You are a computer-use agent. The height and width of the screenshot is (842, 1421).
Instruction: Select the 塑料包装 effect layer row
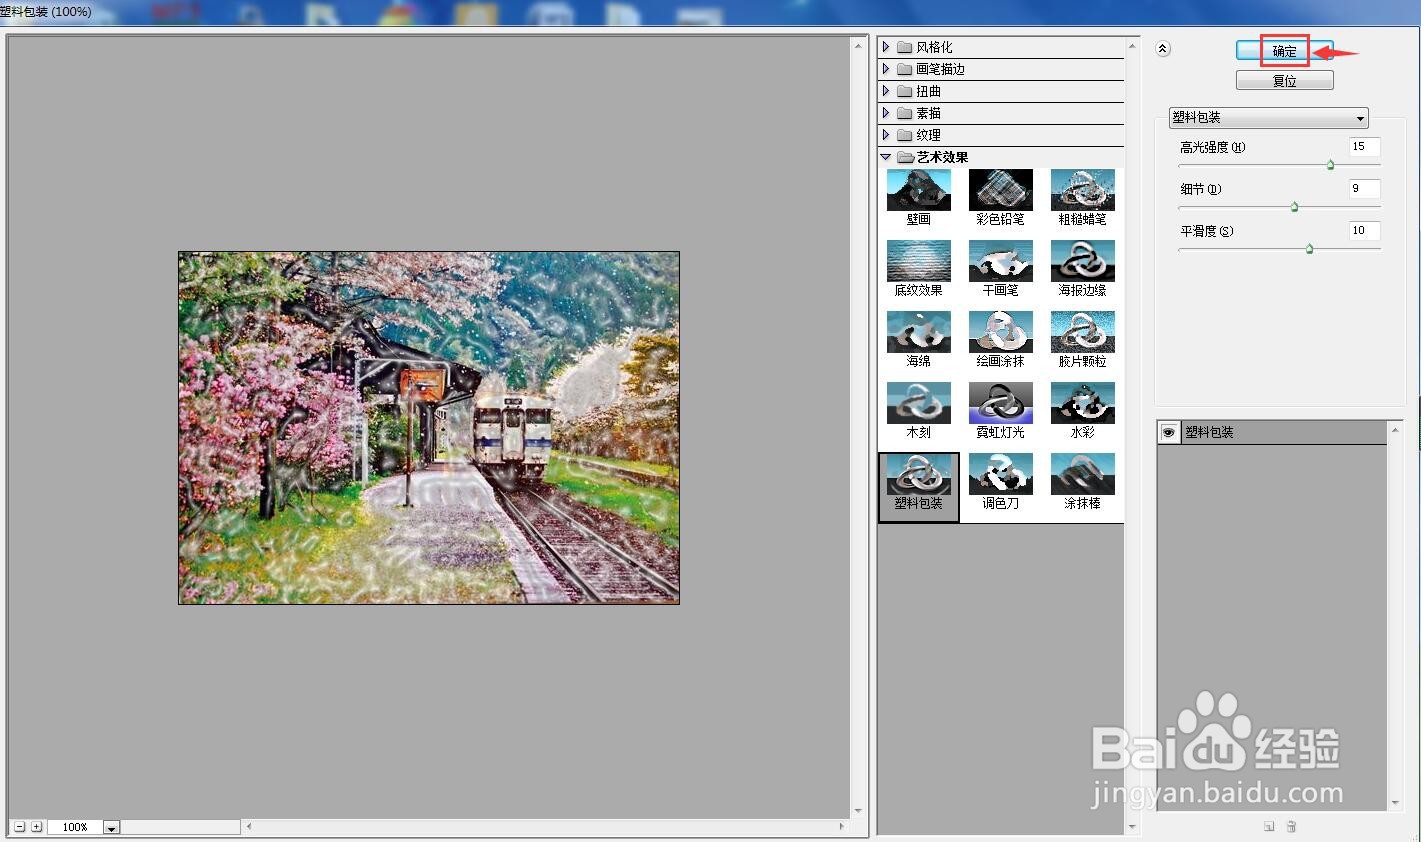1272,432
